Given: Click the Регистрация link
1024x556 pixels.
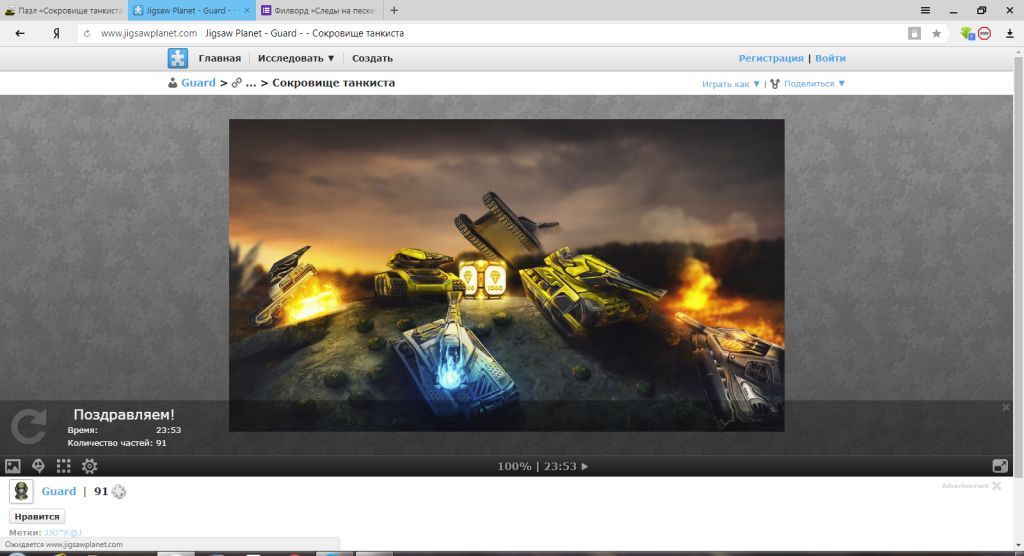Looking at the screenshot, I should (771, 58).
